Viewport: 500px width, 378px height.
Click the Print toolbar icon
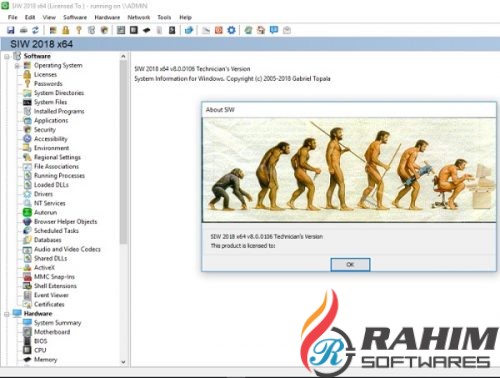[23, 30]
